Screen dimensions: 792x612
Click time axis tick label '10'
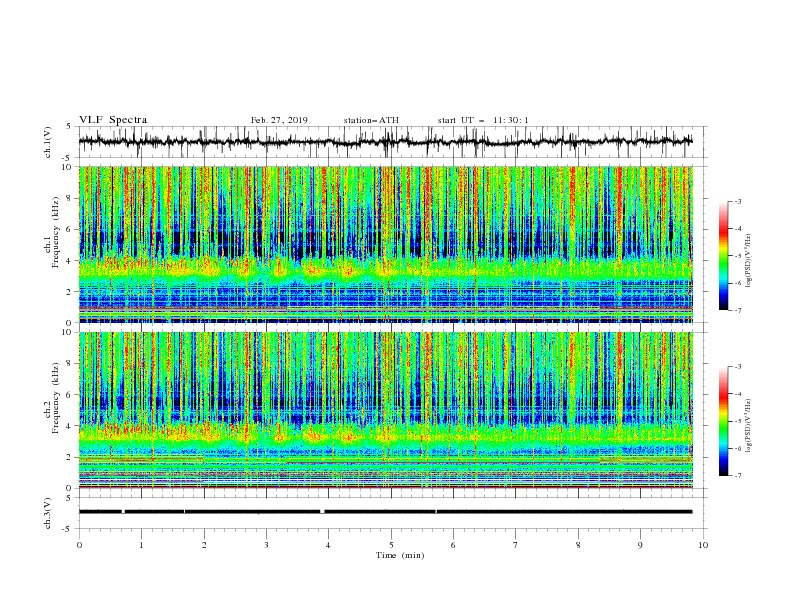click(703, 545)
